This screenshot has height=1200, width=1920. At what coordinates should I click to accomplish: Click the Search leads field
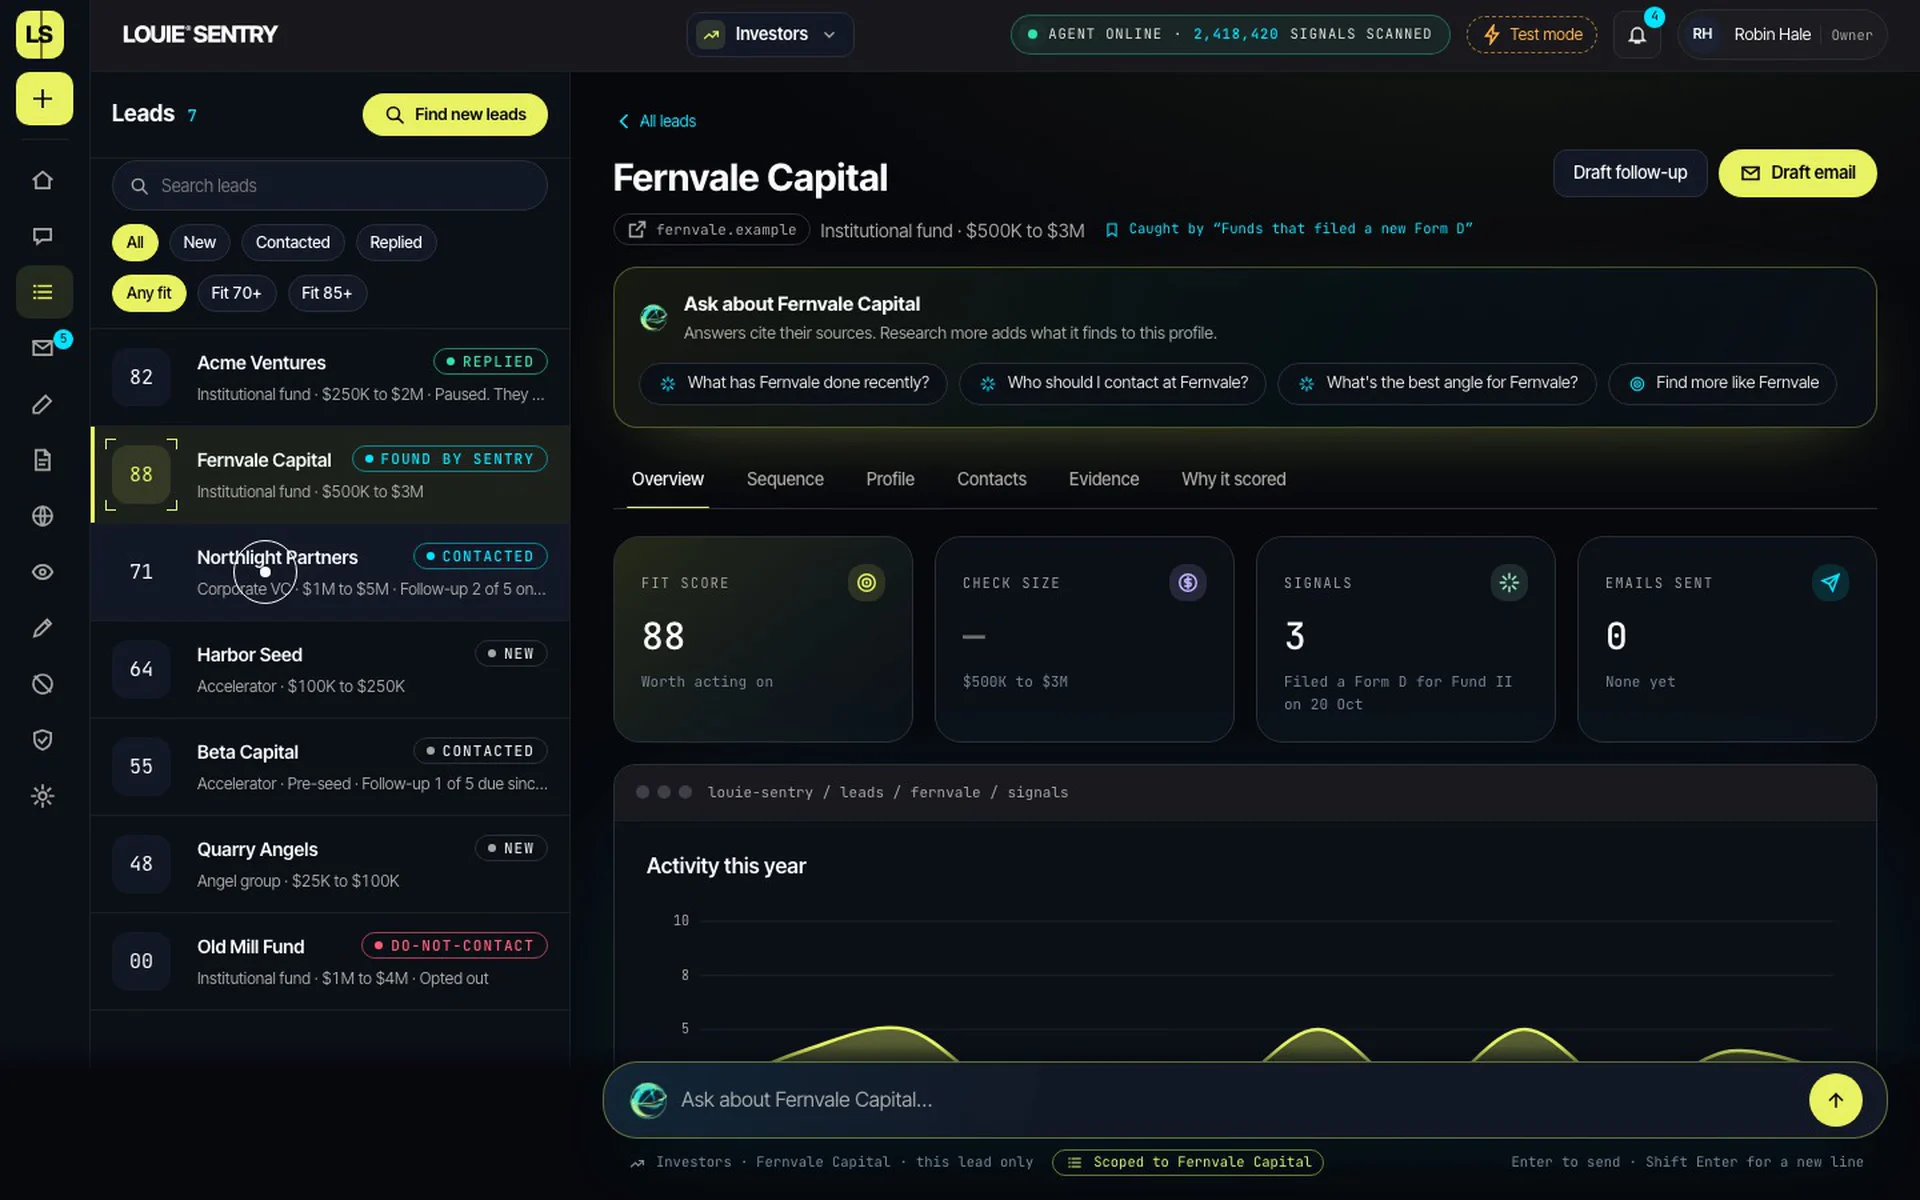point(330,186)
